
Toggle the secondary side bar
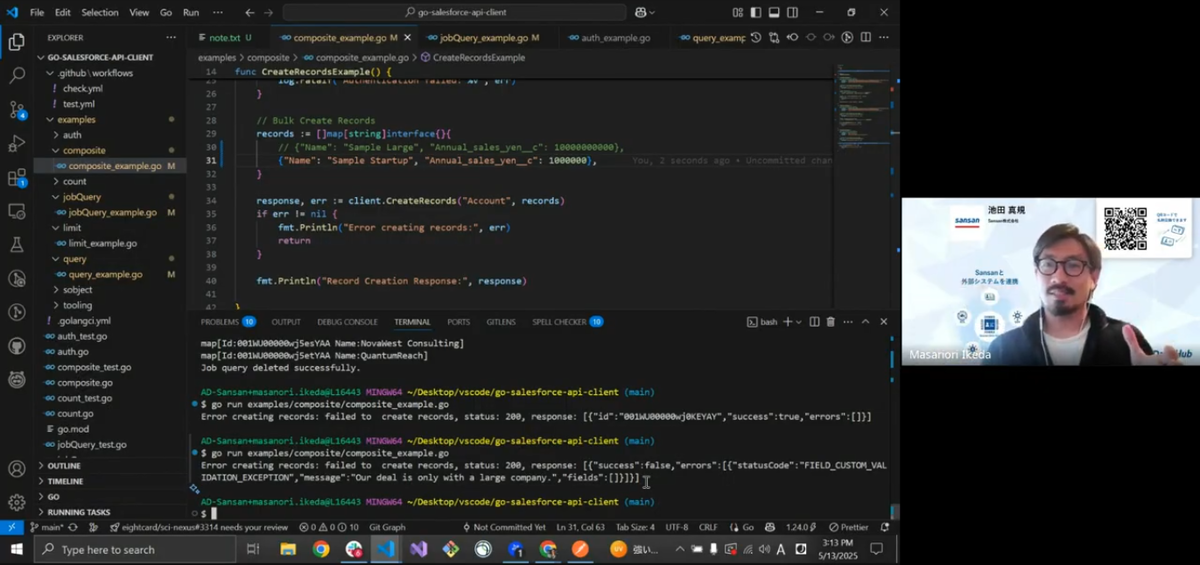coord(791,12)
